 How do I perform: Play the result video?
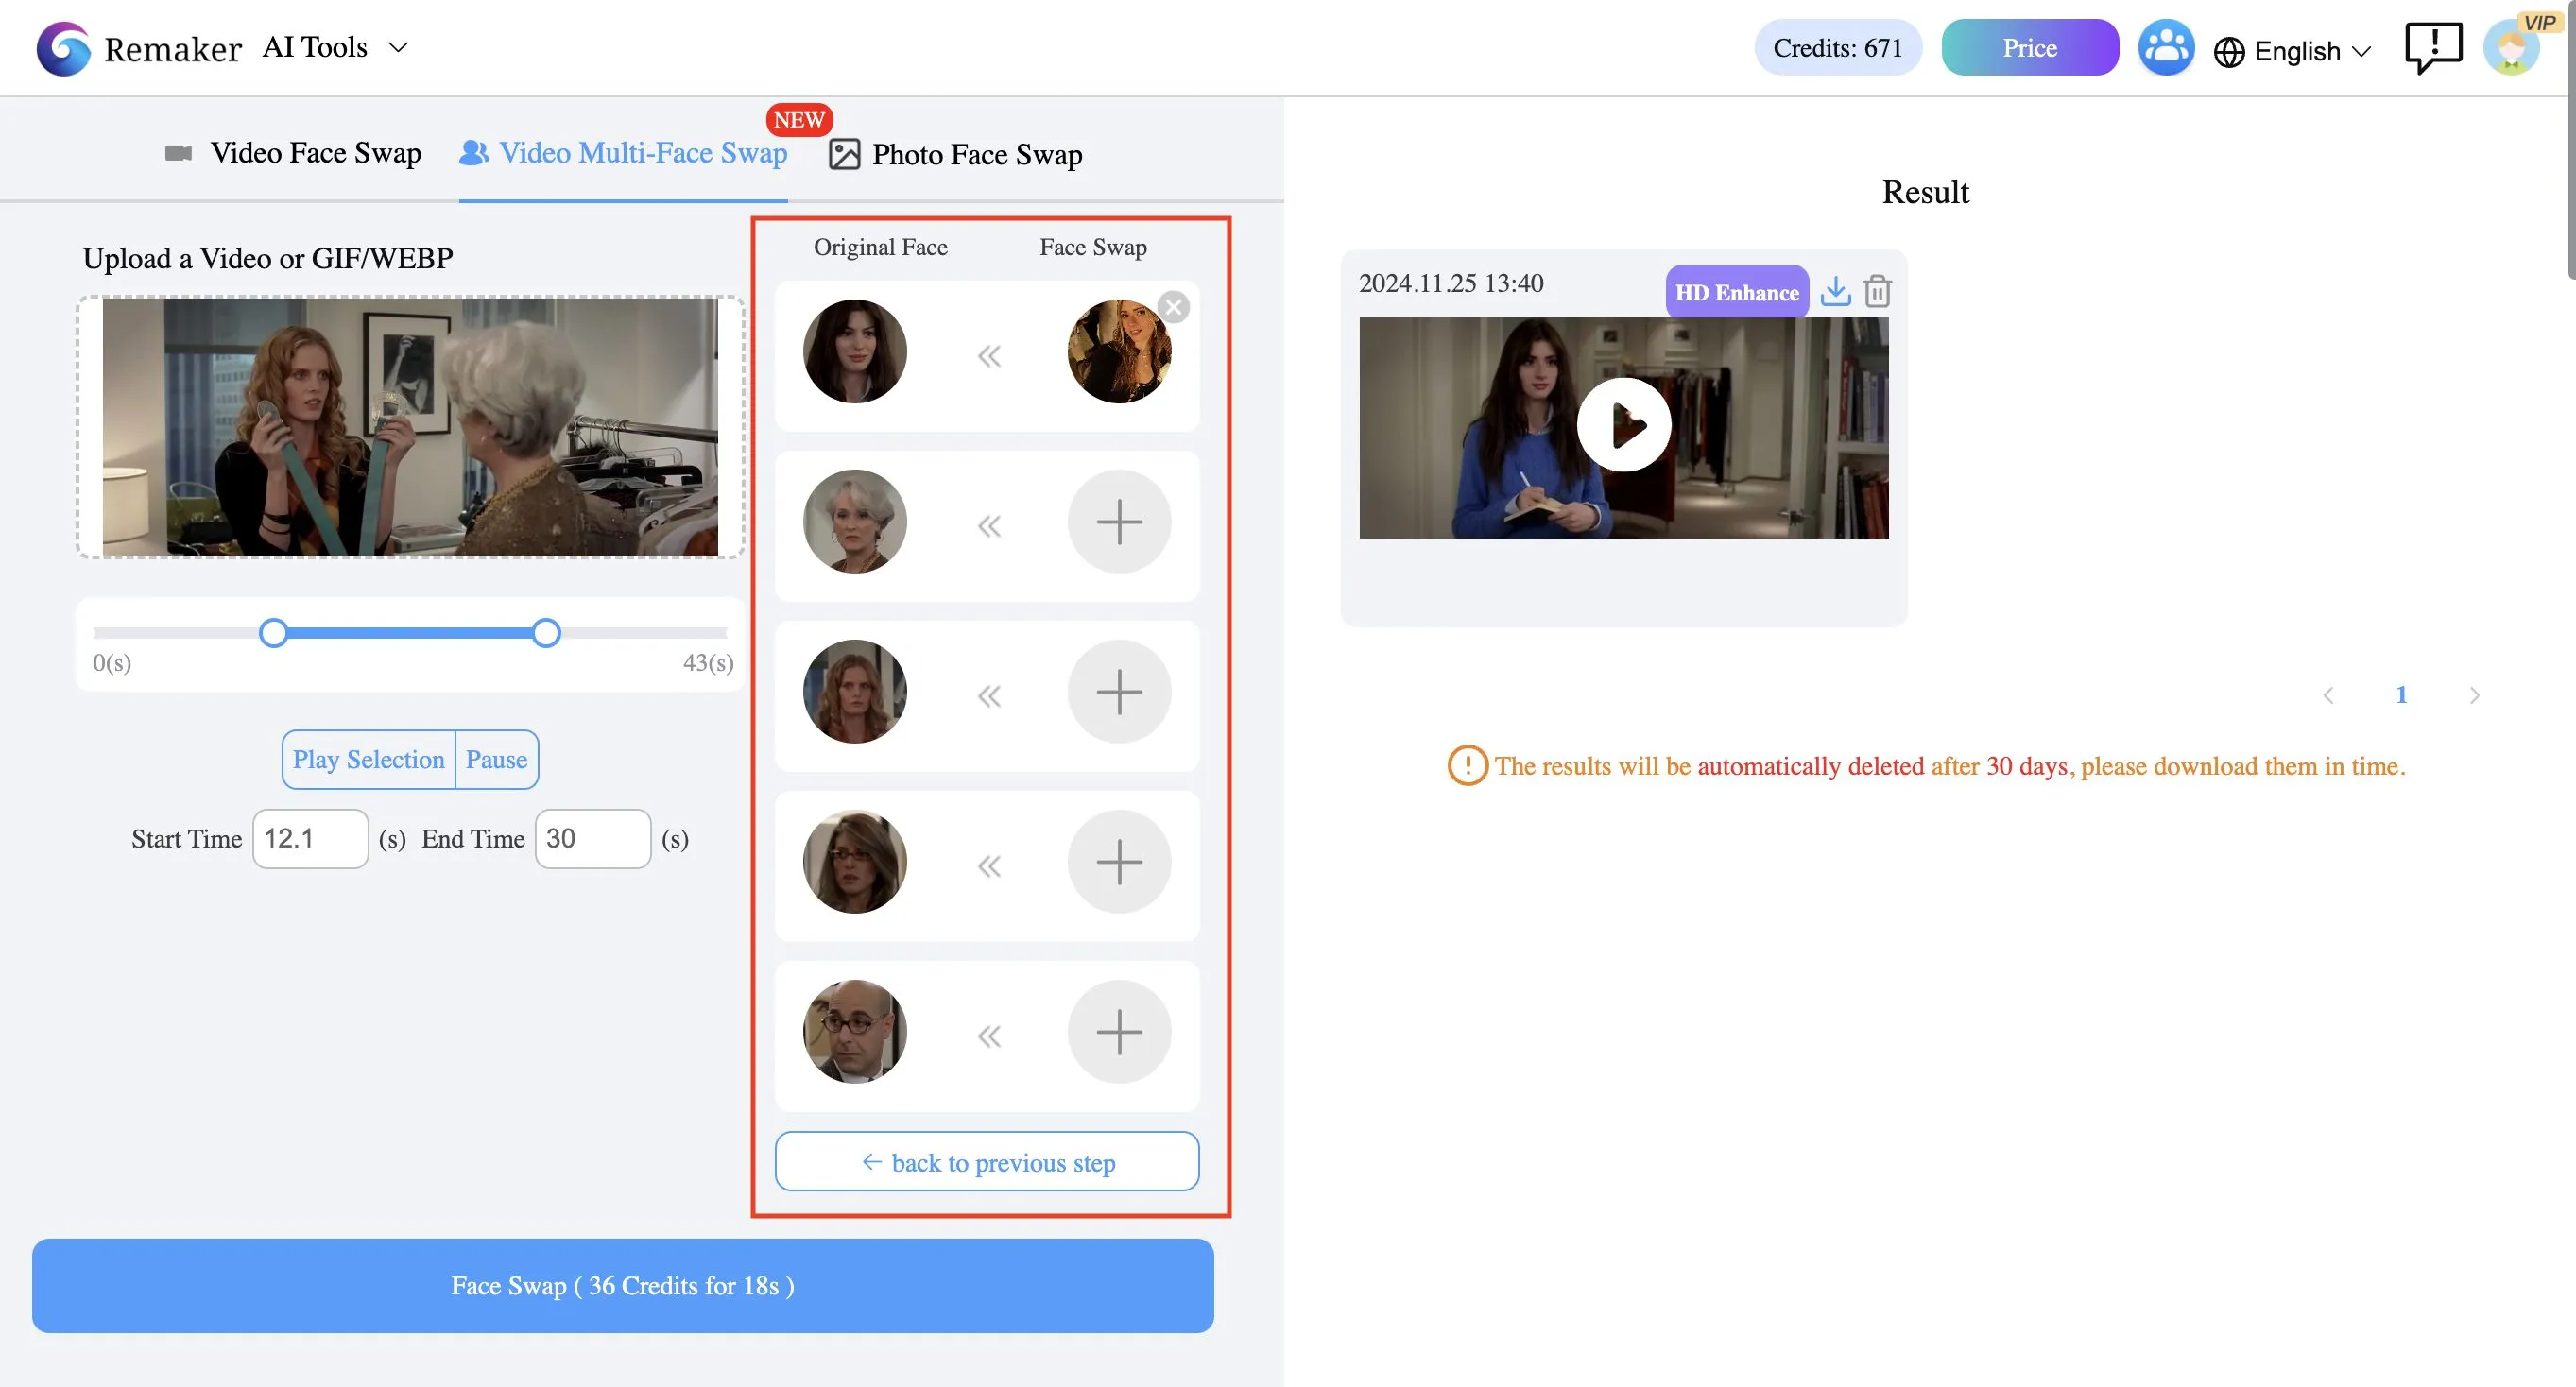(x=1623, y=425)
